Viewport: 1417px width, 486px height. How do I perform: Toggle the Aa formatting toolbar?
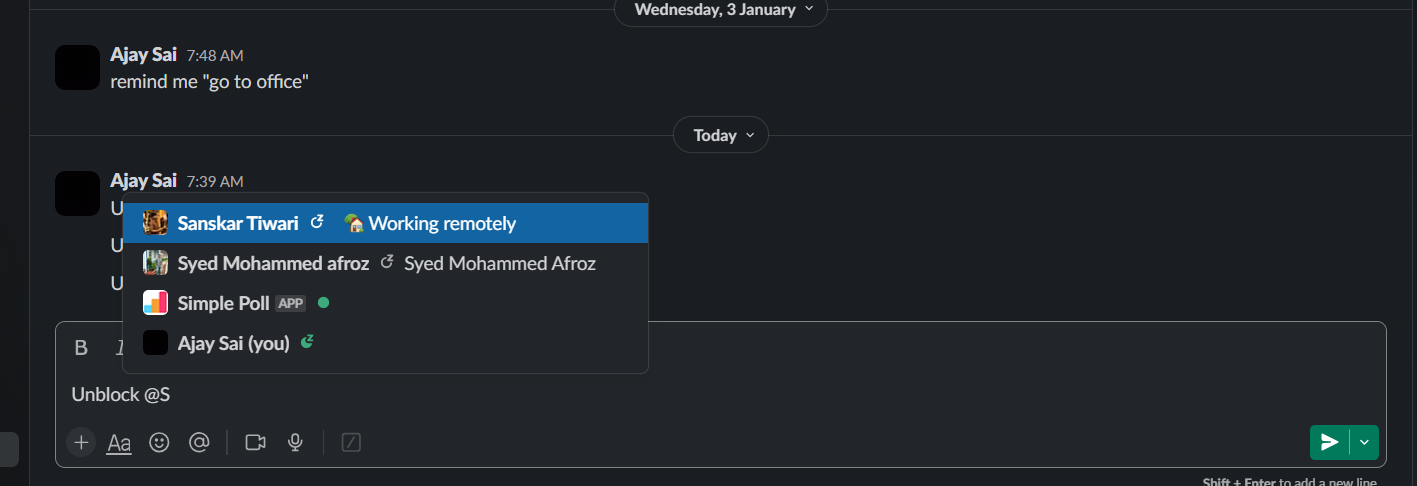tap(119, 442)
